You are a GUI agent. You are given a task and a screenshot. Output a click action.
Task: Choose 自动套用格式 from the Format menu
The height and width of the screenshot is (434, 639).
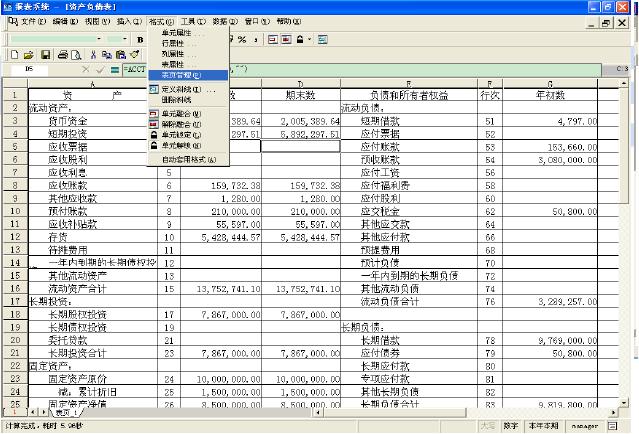click(x=188, y=160)
